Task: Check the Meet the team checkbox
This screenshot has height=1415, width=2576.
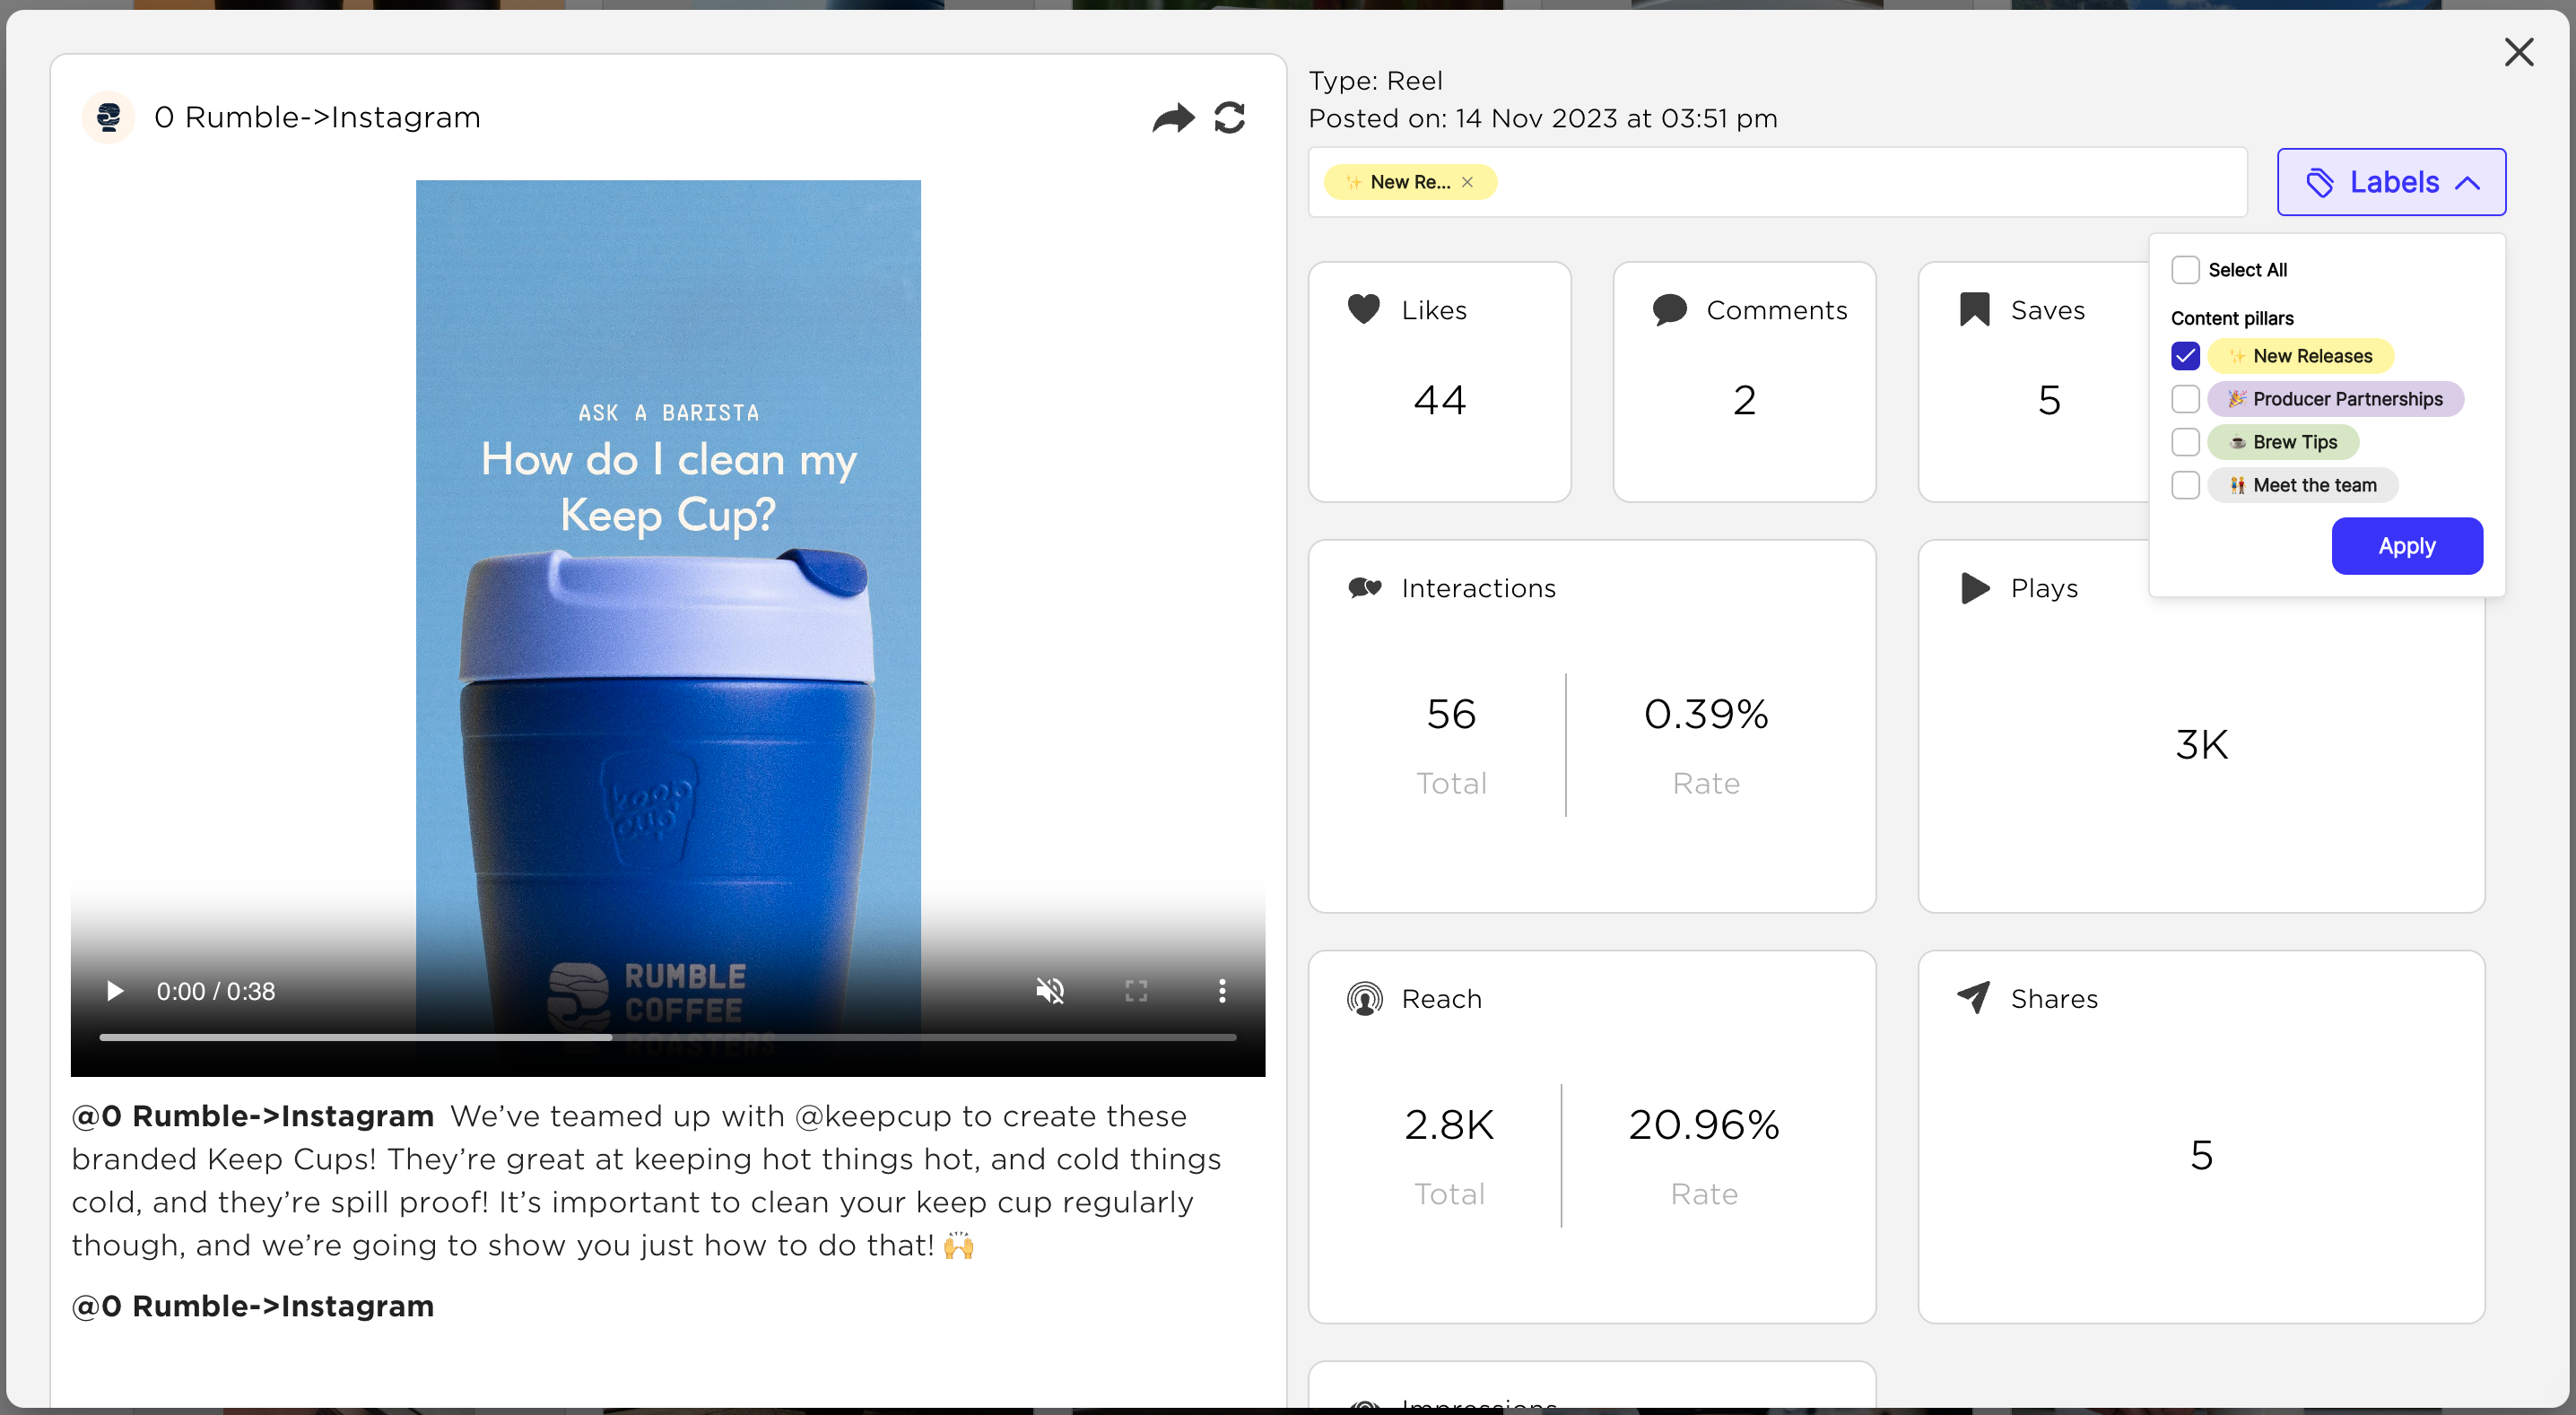Action: (2185, 485)
